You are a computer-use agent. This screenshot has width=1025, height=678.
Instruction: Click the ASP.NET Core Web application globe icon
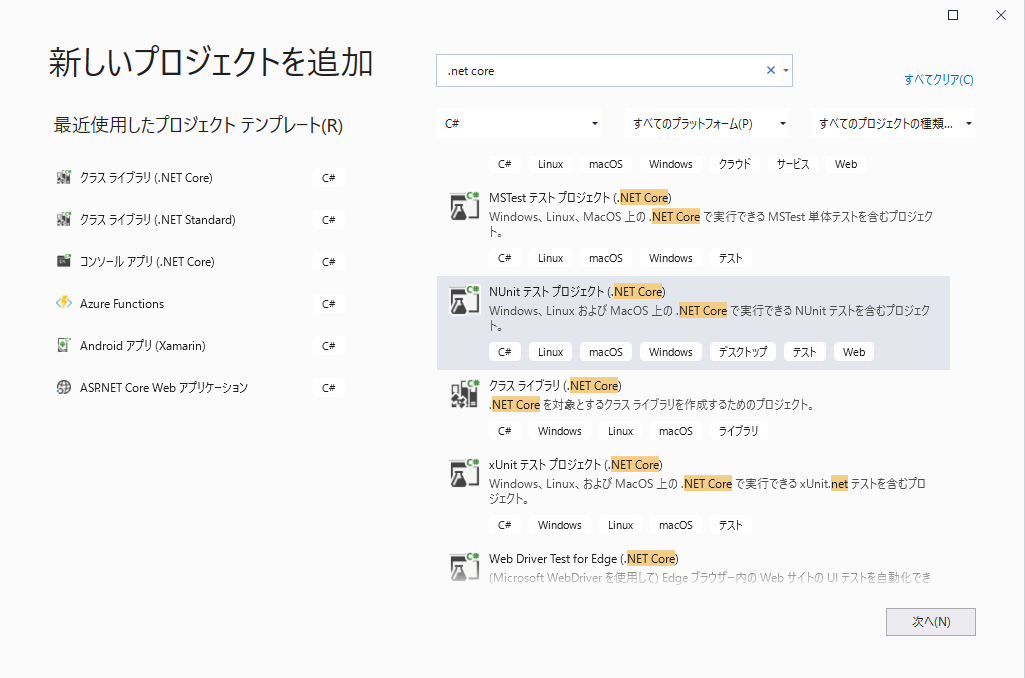point(63,387)
